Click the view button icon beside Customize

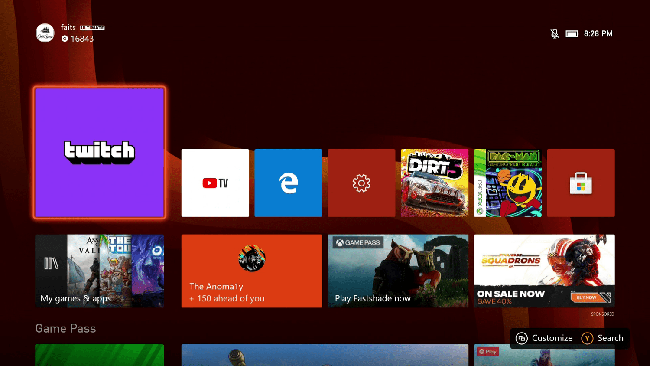click(x=521, y=338)
